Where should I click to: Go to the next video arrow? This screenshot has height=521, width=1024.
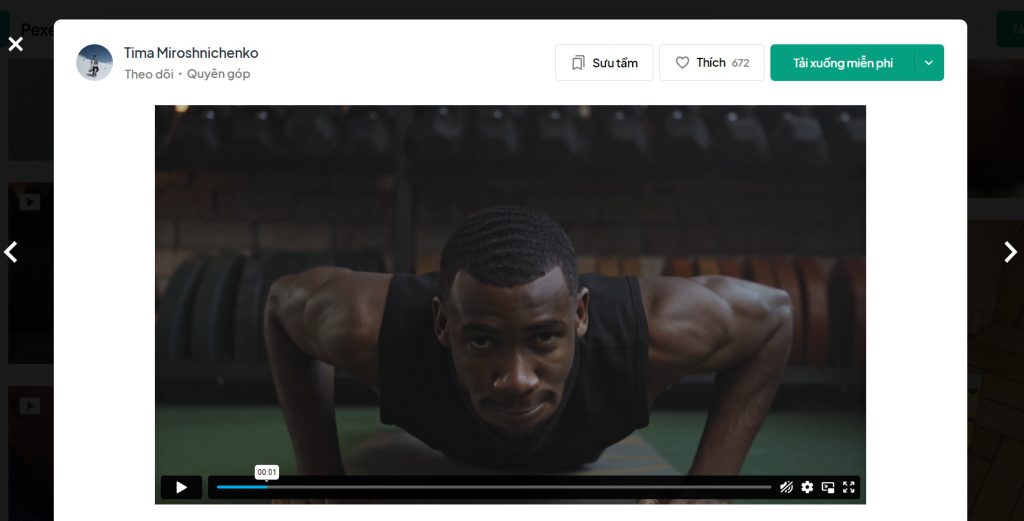[1010, 252]
